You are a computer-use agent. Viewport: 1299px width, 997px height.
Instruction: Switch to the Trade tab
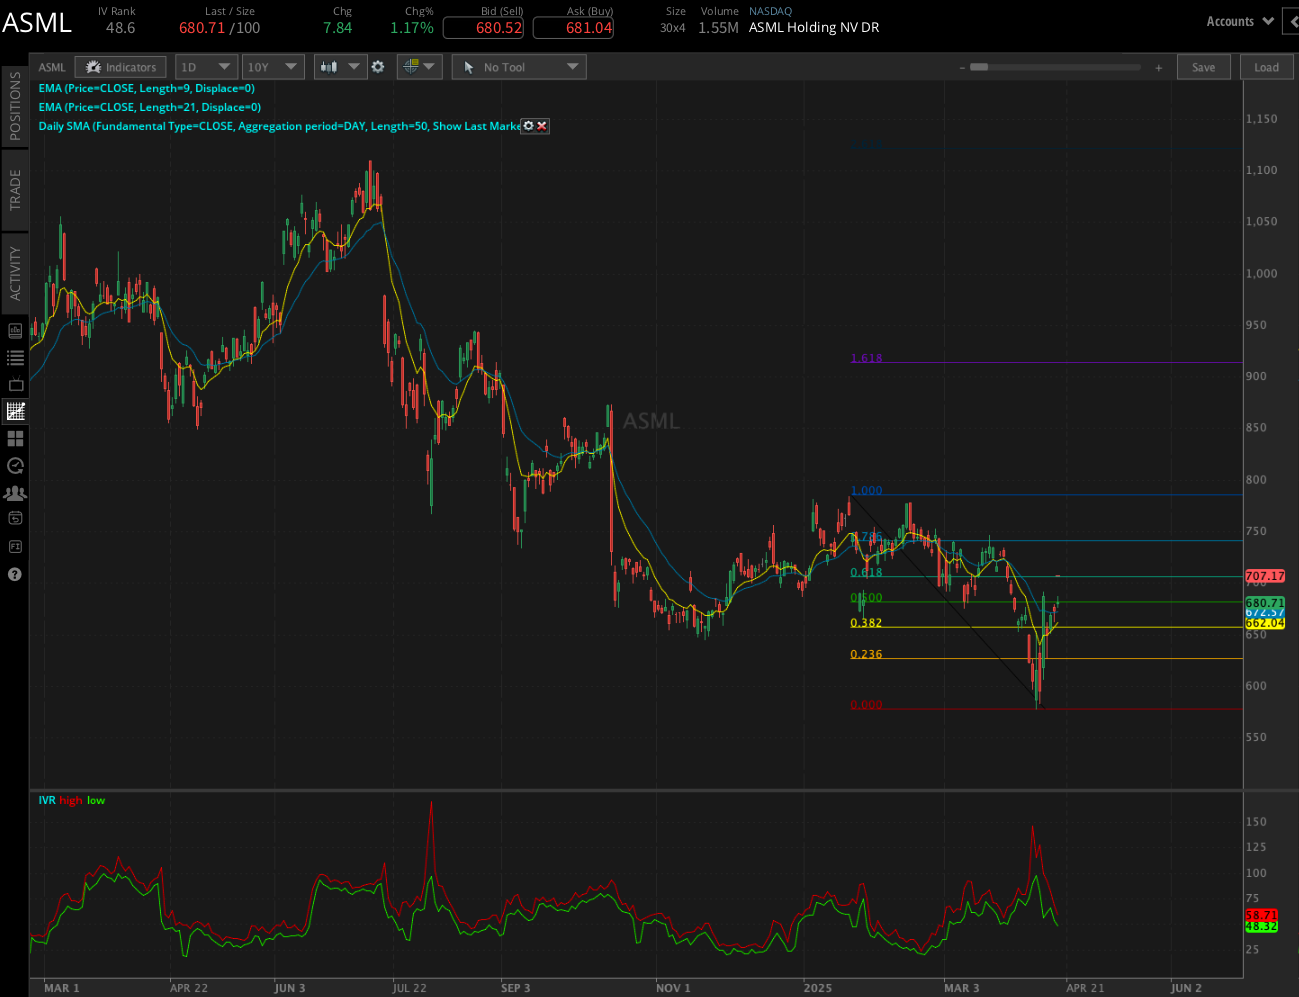click(x=15, y=189)
